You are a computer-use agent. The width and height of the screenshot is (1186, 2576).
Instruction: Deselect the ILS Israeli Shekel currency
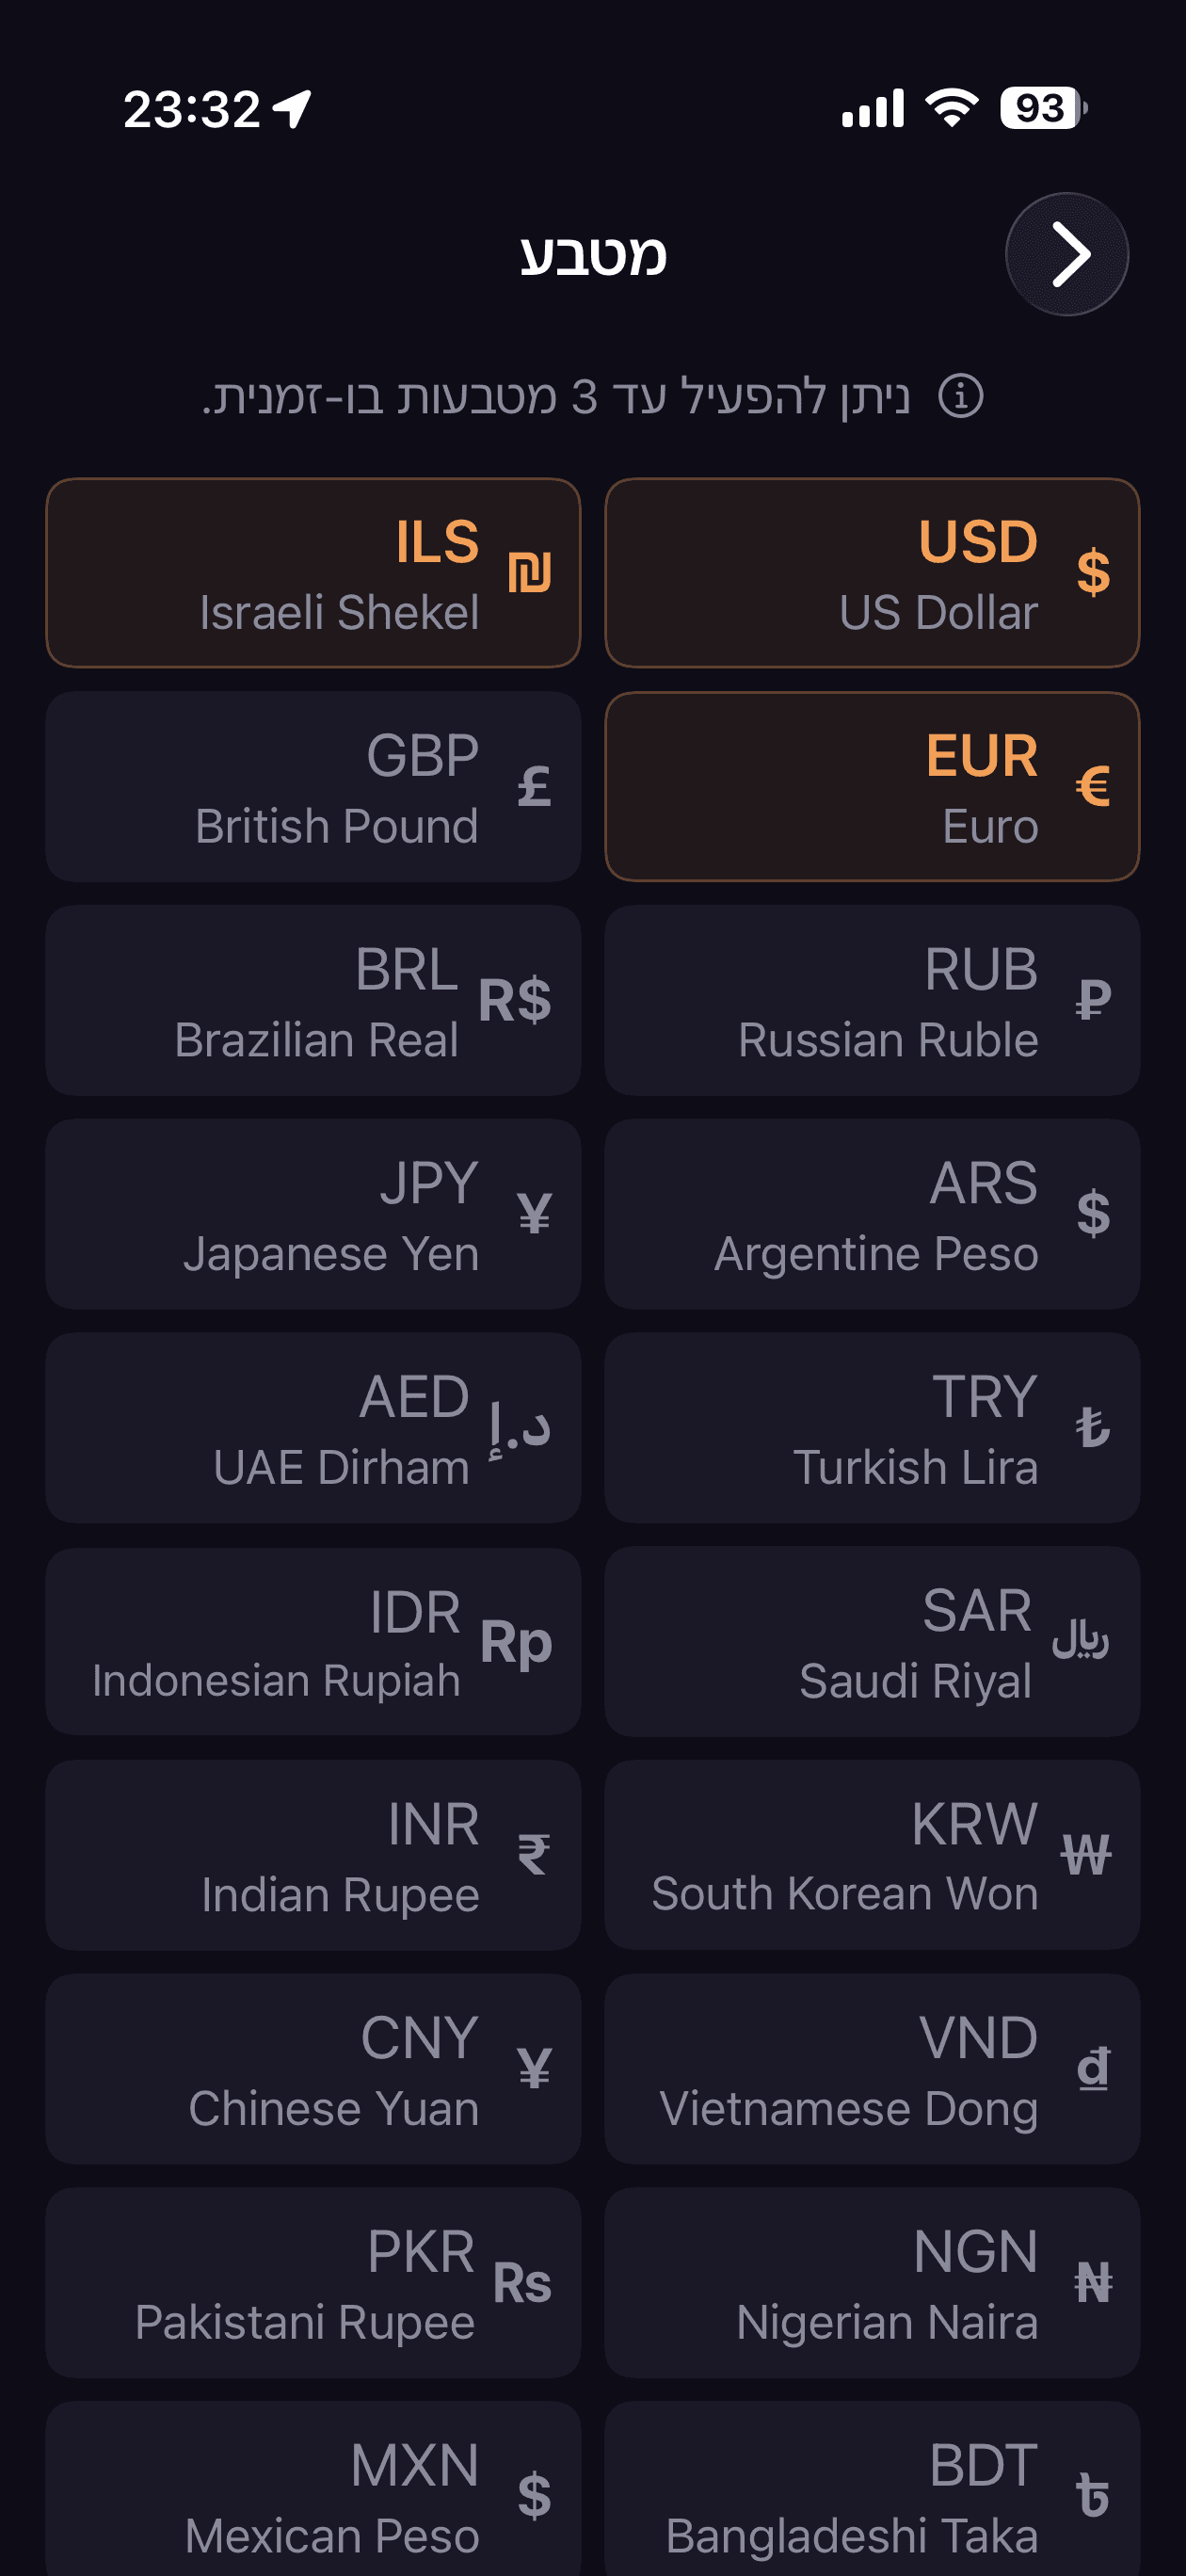pos(313,573)
